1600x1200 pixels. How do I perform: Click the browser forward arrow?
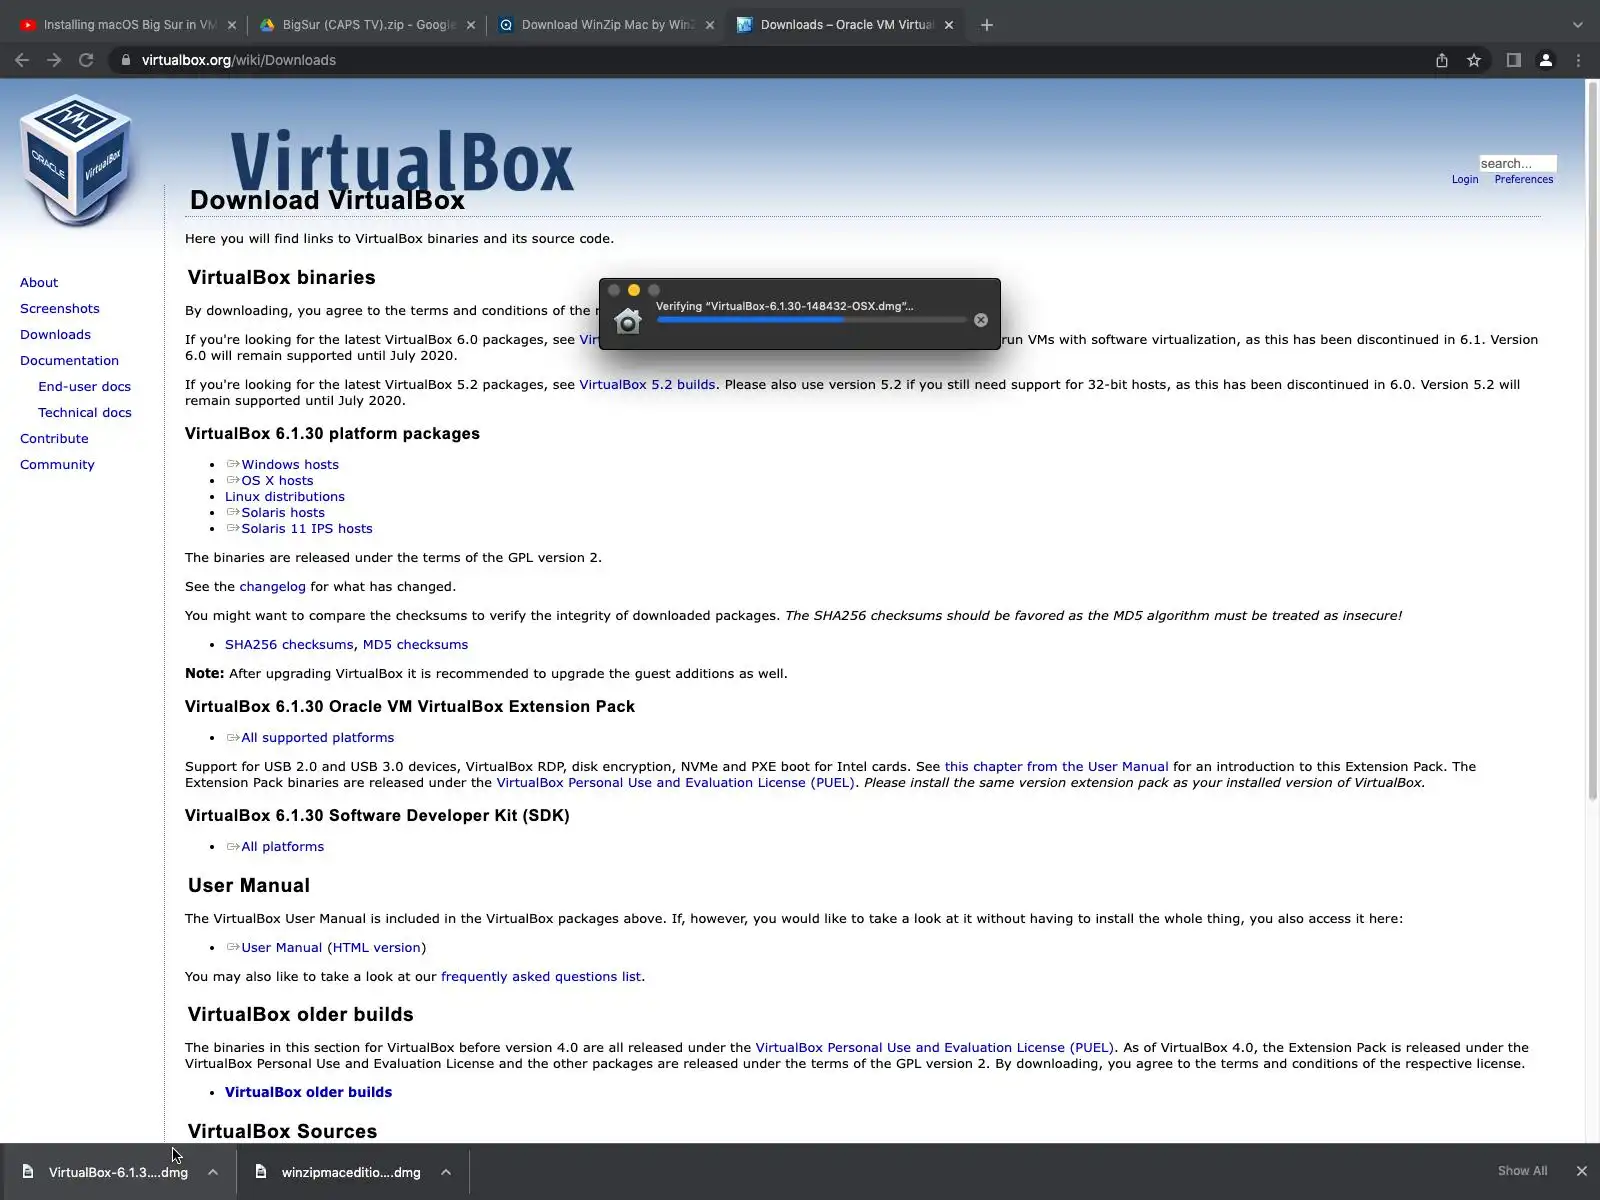[x=54, y=60]
